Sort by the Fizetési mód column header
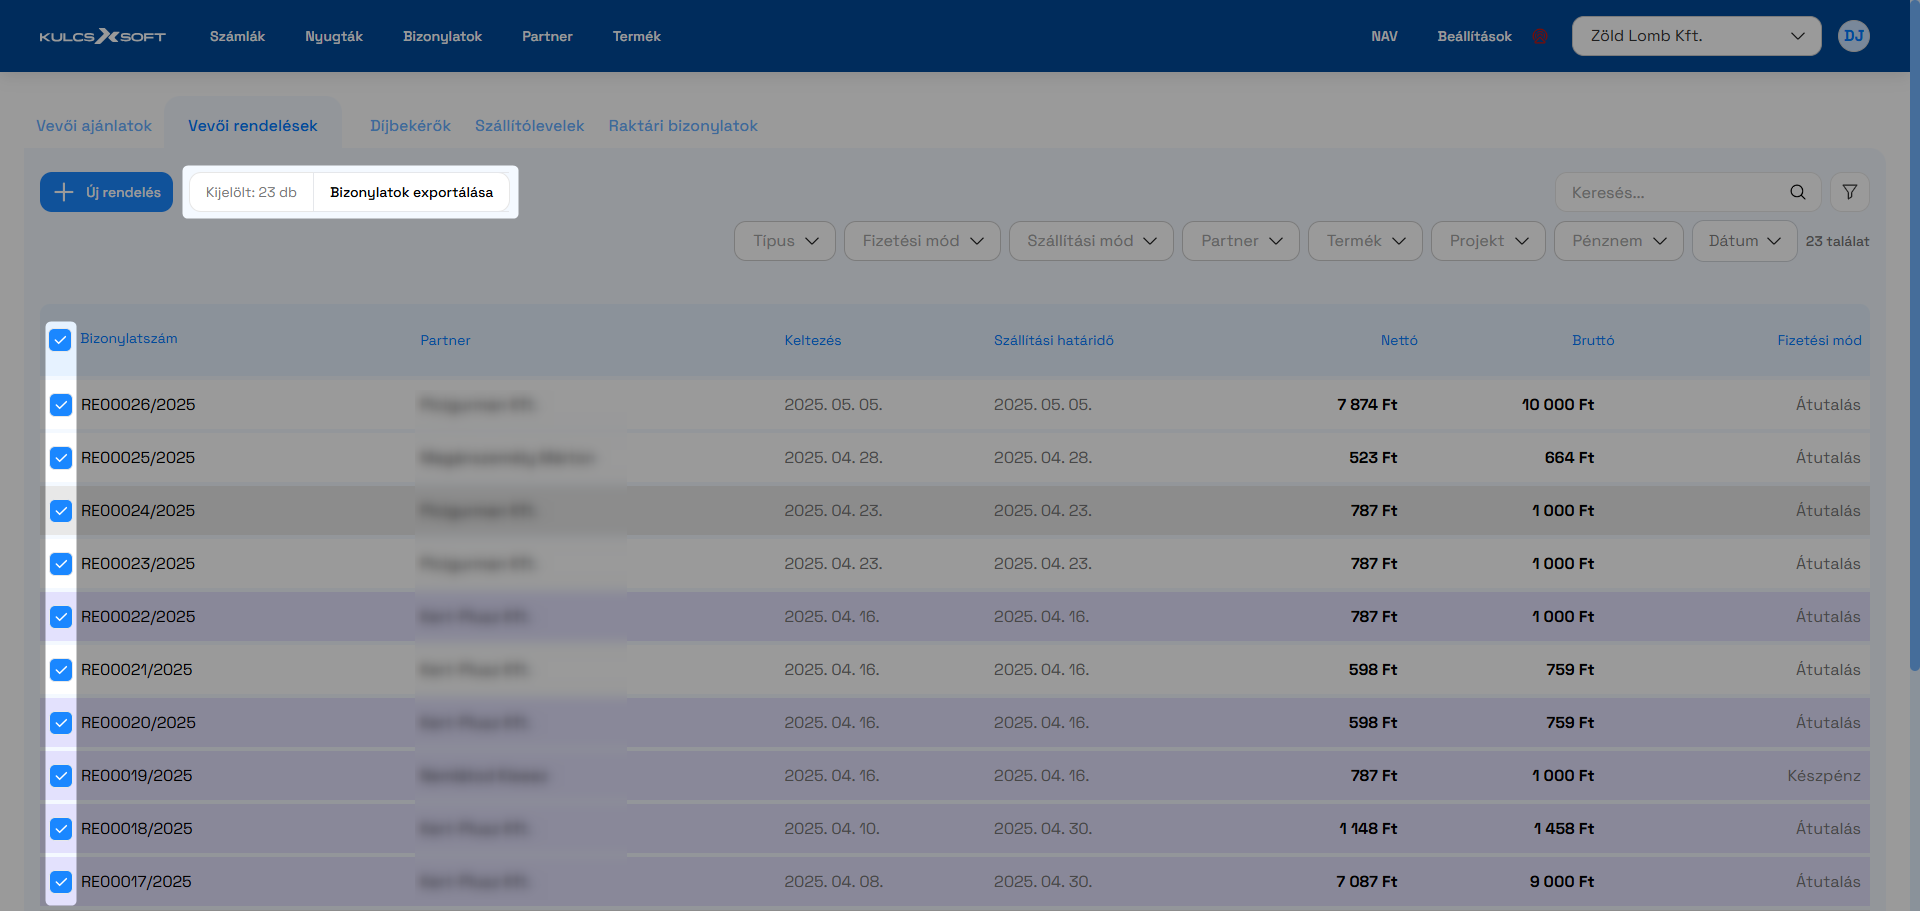 click(x=1819, y=340)
